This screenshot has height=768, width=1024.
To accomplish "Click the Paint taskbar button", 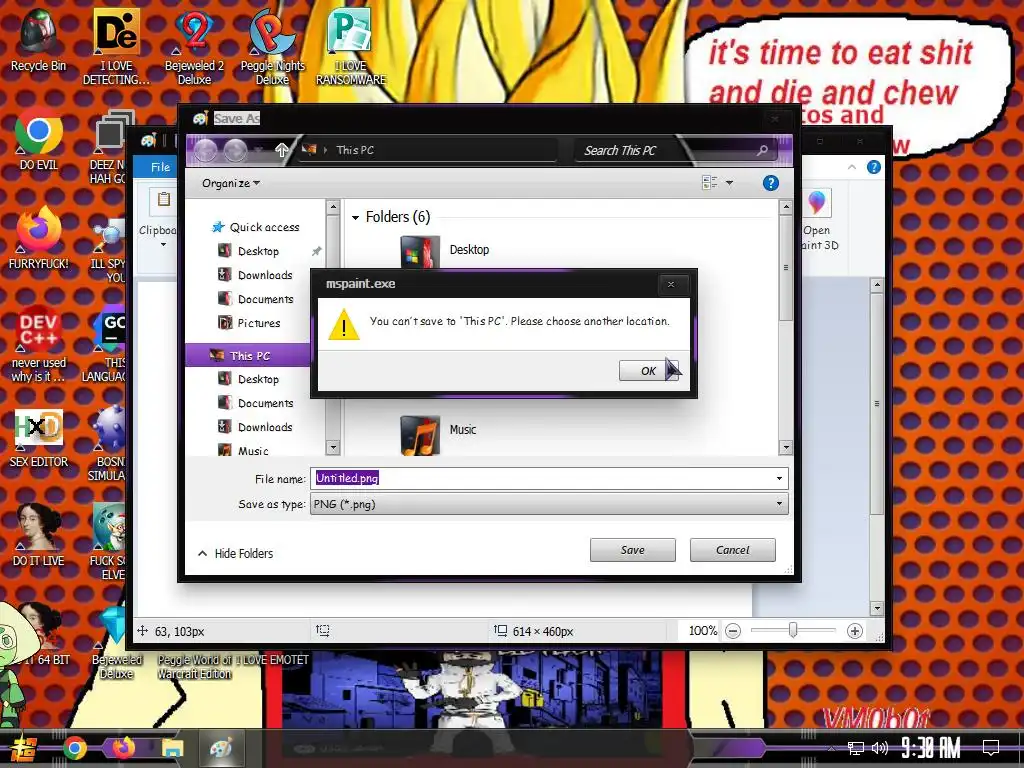I will pos(221,748).
